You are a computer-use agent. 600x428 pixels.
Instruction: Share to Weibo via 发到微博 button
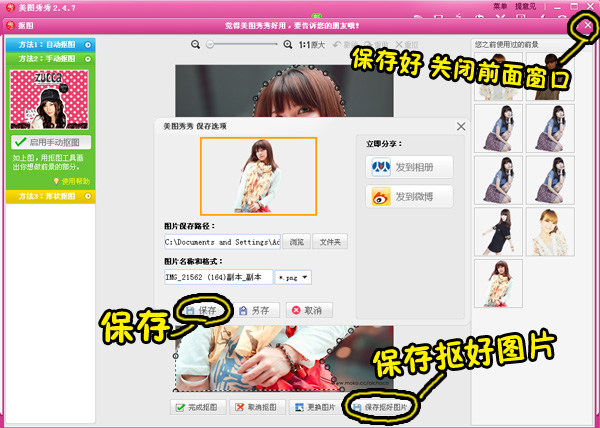point(410,197)
